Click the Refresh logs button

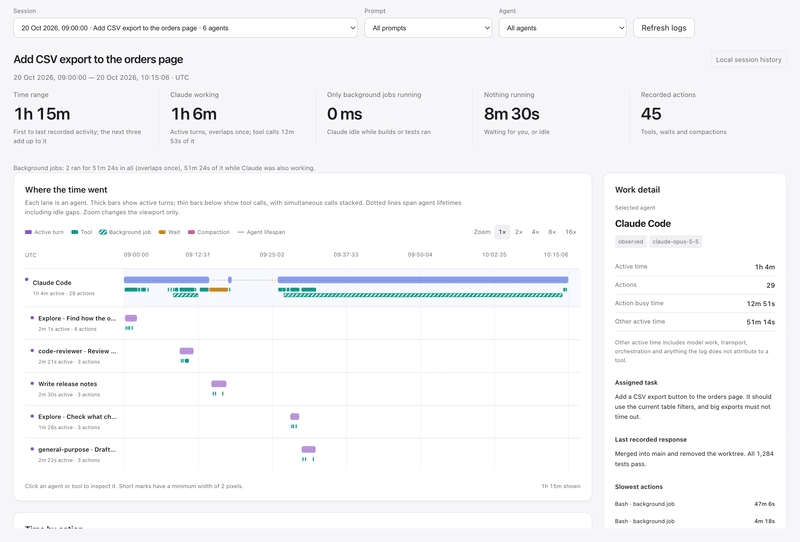point(663,28)
